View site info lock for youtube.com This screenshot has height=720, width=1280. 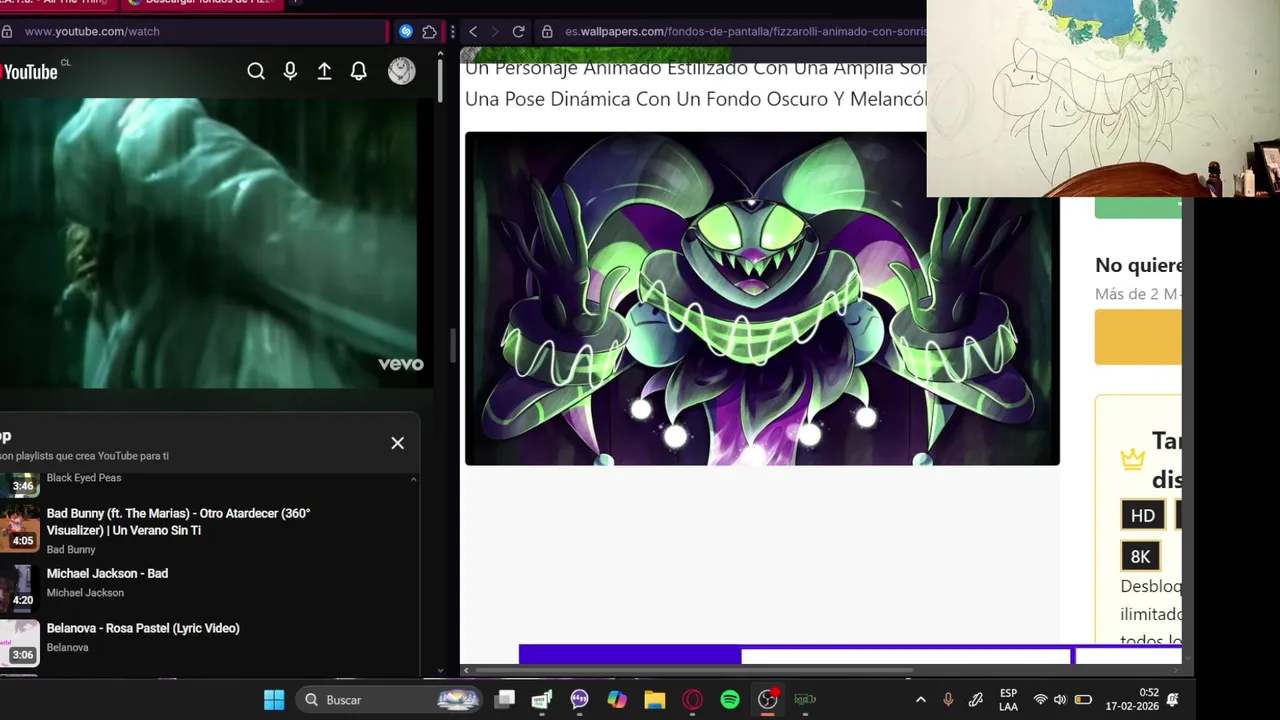pos(7,31)
